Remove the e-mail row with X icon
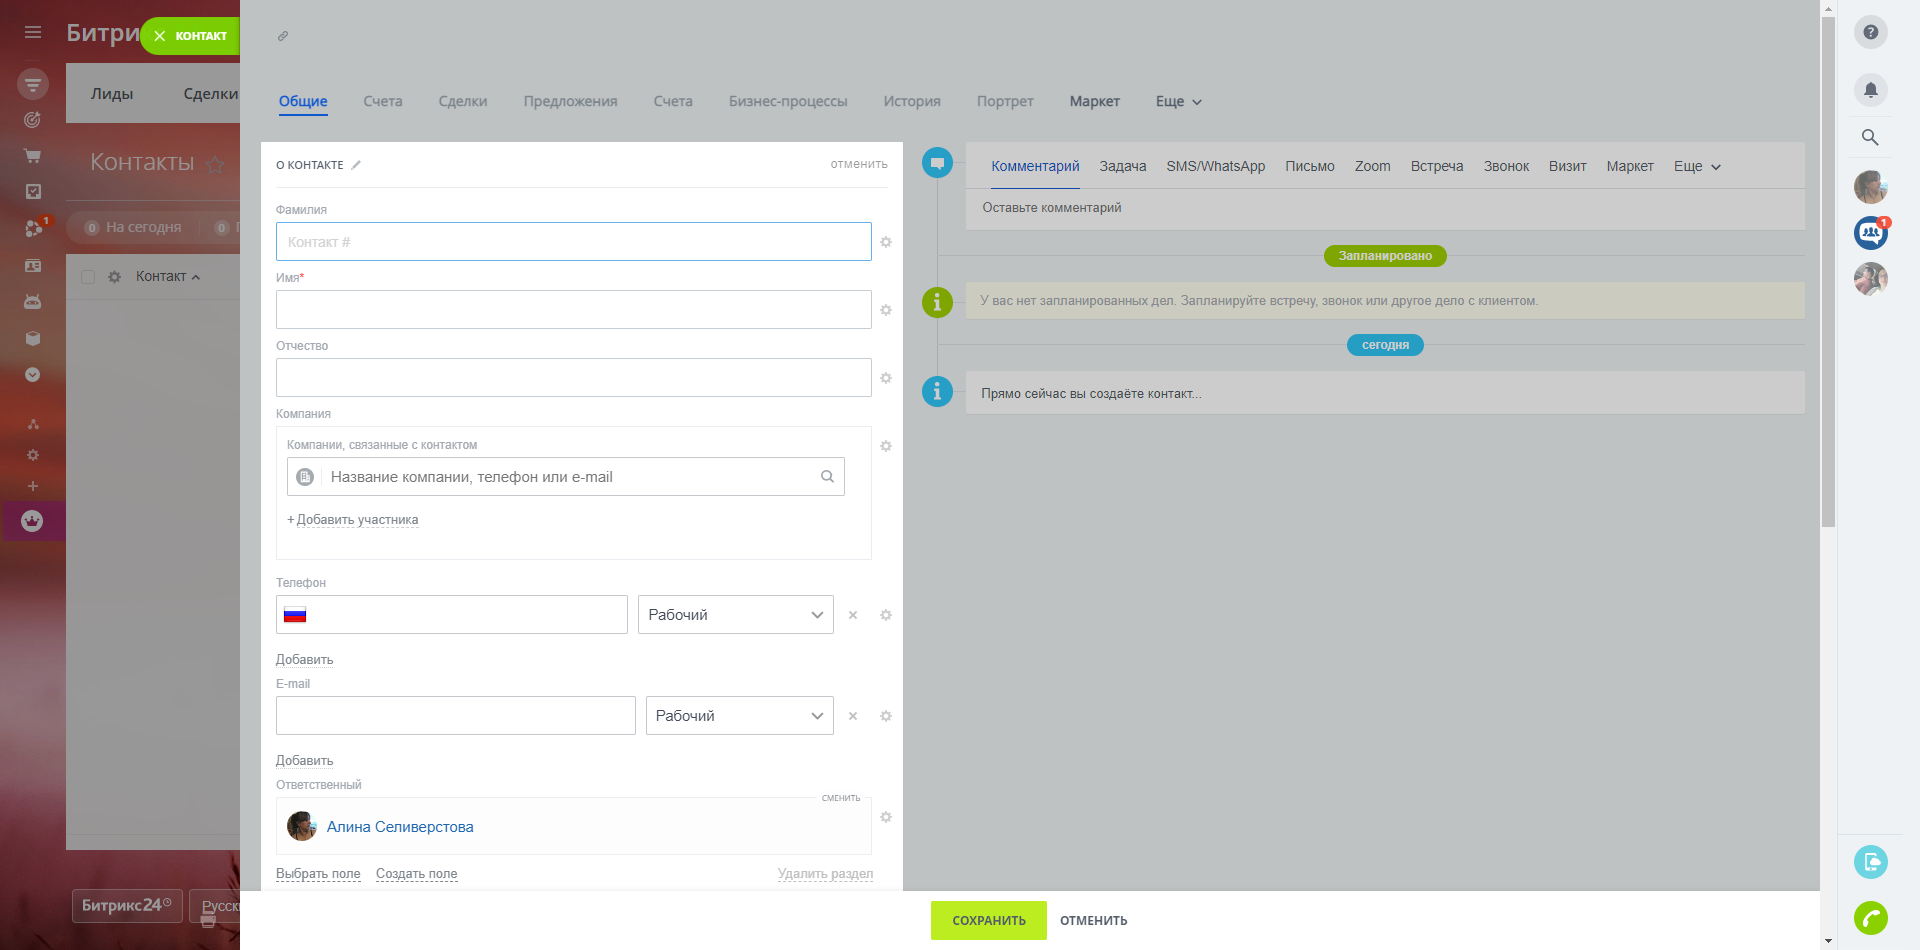The height and width of the screenshot is (950, 1920). click(x=853, y=716)
